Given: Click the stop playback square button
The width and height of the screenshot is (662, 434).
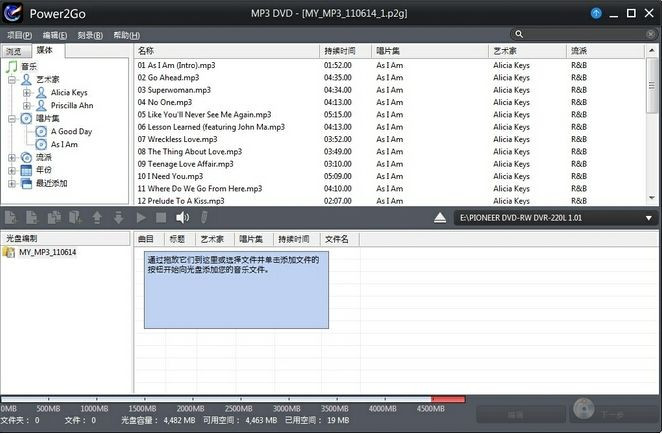Looking at the screenshot, I should click(161, 217).
